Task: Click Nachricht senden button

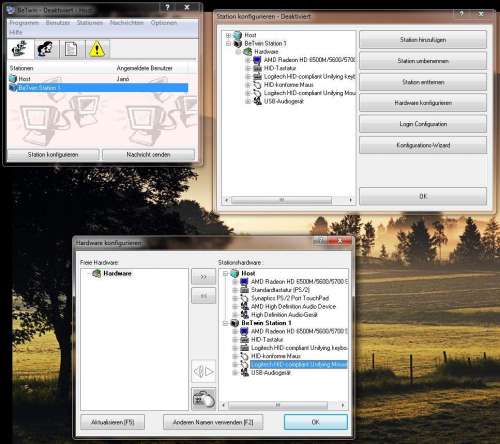Action: click(148, 155)
